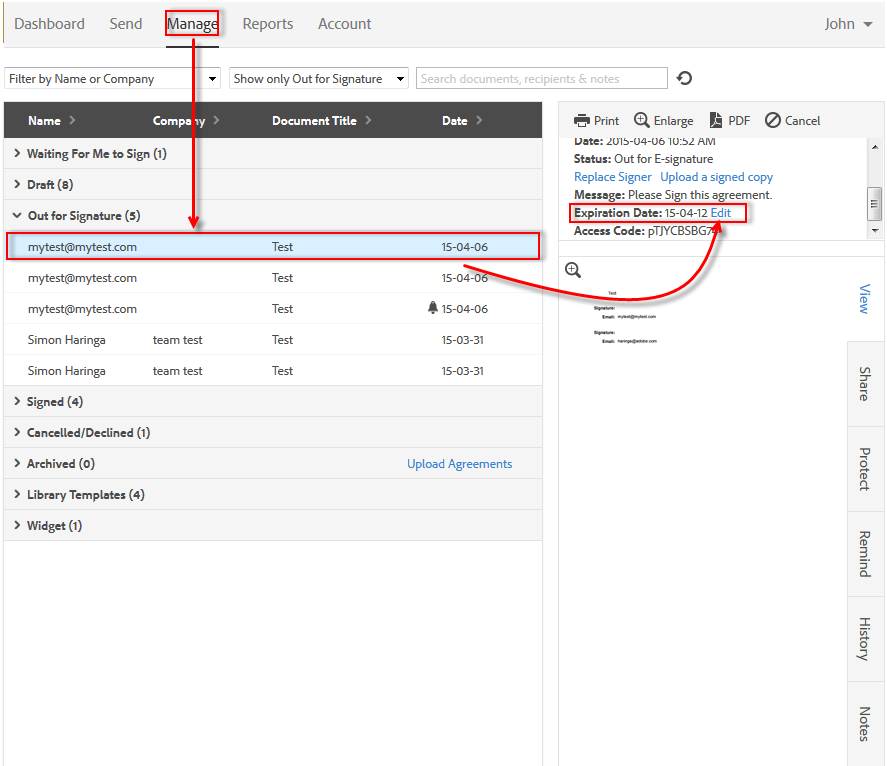
Task: Click the Cancel agreement icon
Action: (773, 121)
